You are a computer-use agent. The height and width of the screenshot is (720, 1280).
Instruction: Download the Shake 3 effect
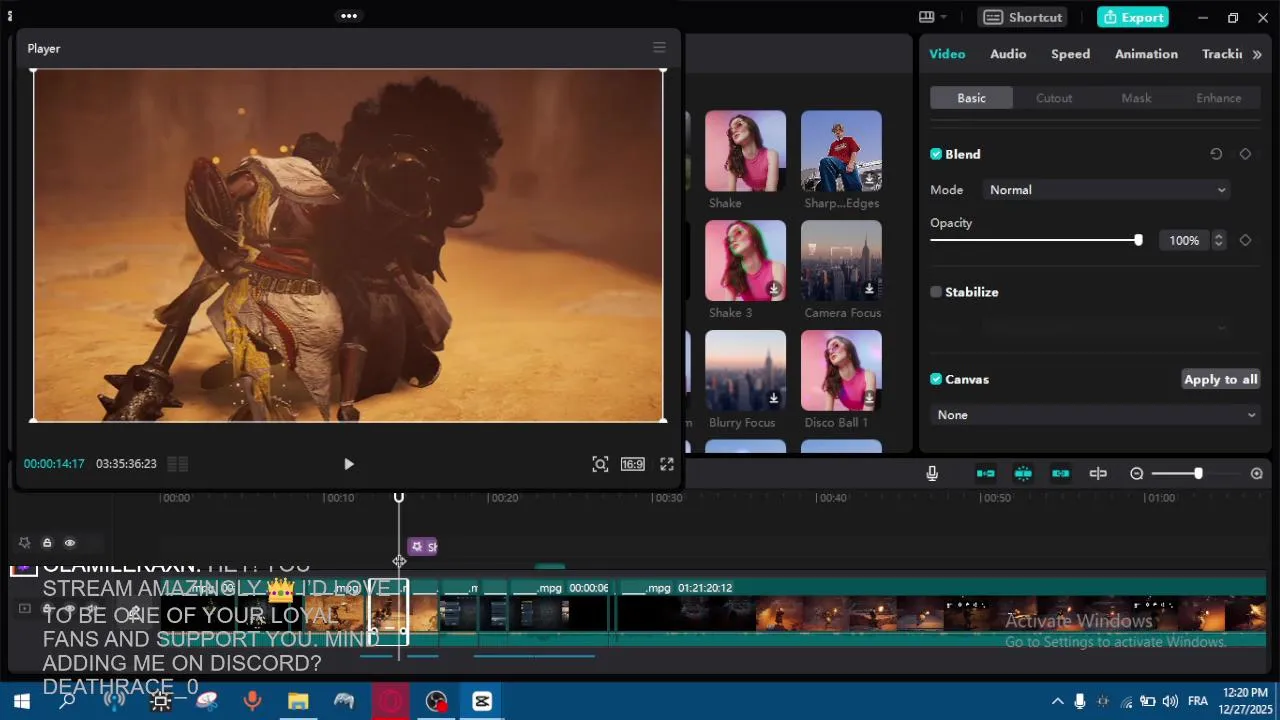pos(774,289)
